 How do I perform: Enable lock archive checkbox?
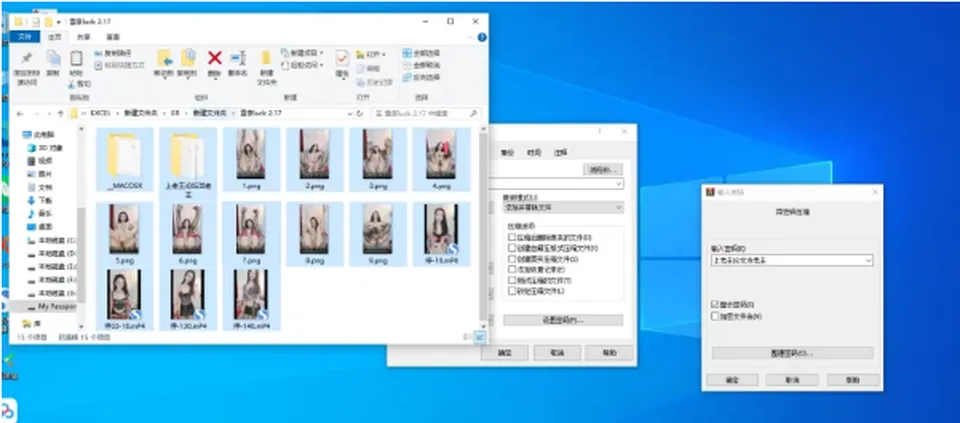pos(512,291)
